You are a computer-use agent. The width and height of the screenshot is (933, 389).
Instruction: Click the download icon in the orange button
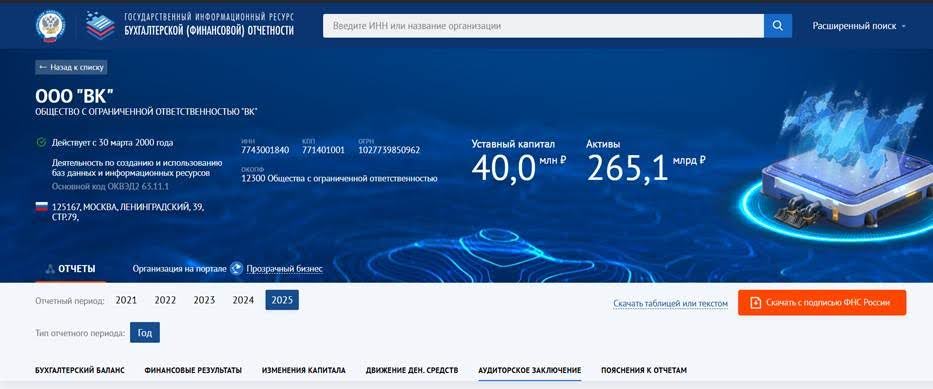coord(756,303)
